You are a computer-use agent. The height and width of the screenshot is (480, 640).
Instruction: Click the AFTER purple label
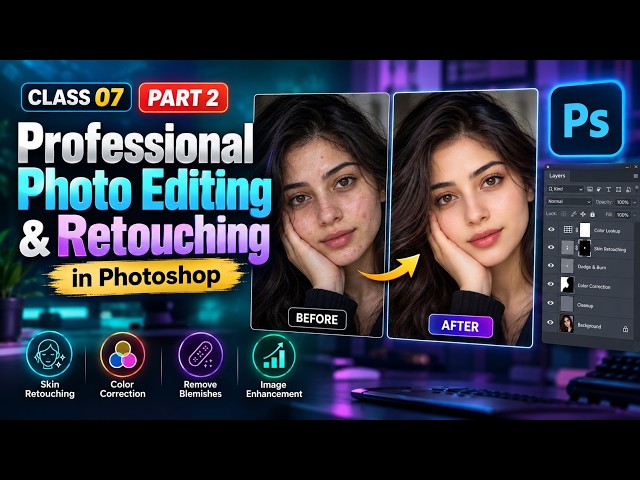coord(460,326)
